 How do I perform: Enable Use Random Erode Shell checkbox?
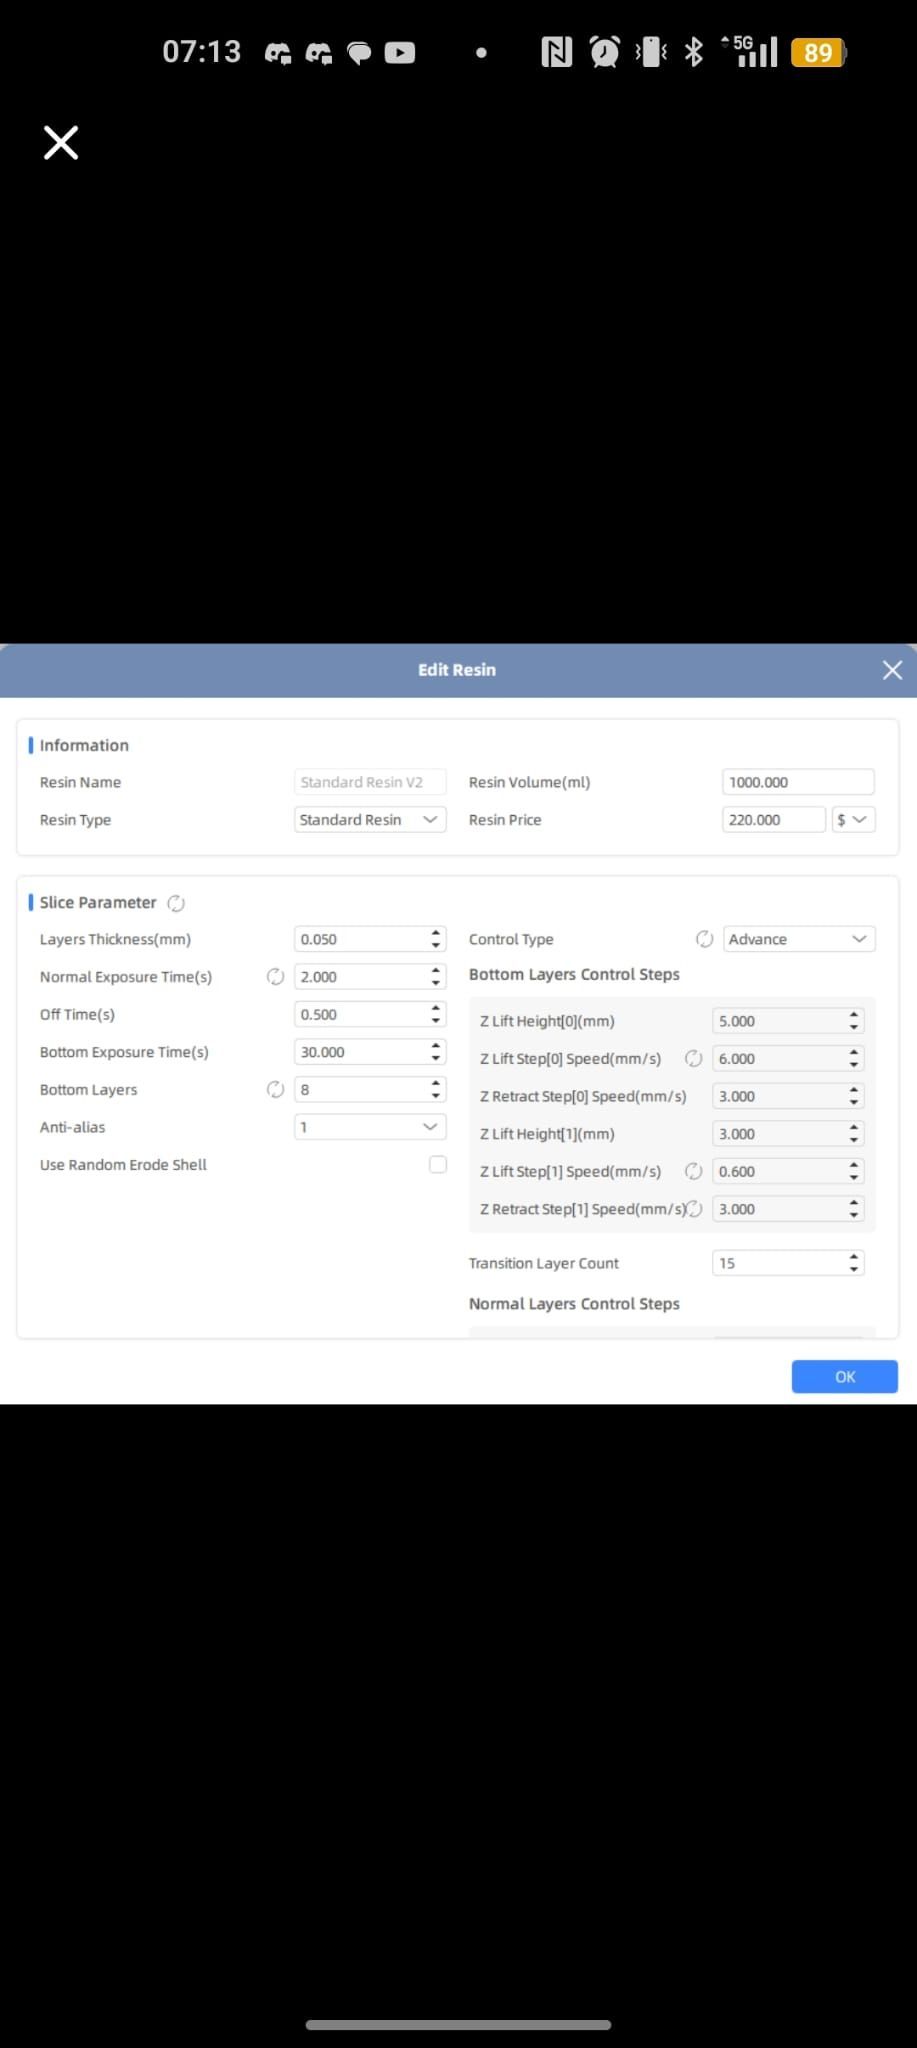click(x=438, y=1164)
